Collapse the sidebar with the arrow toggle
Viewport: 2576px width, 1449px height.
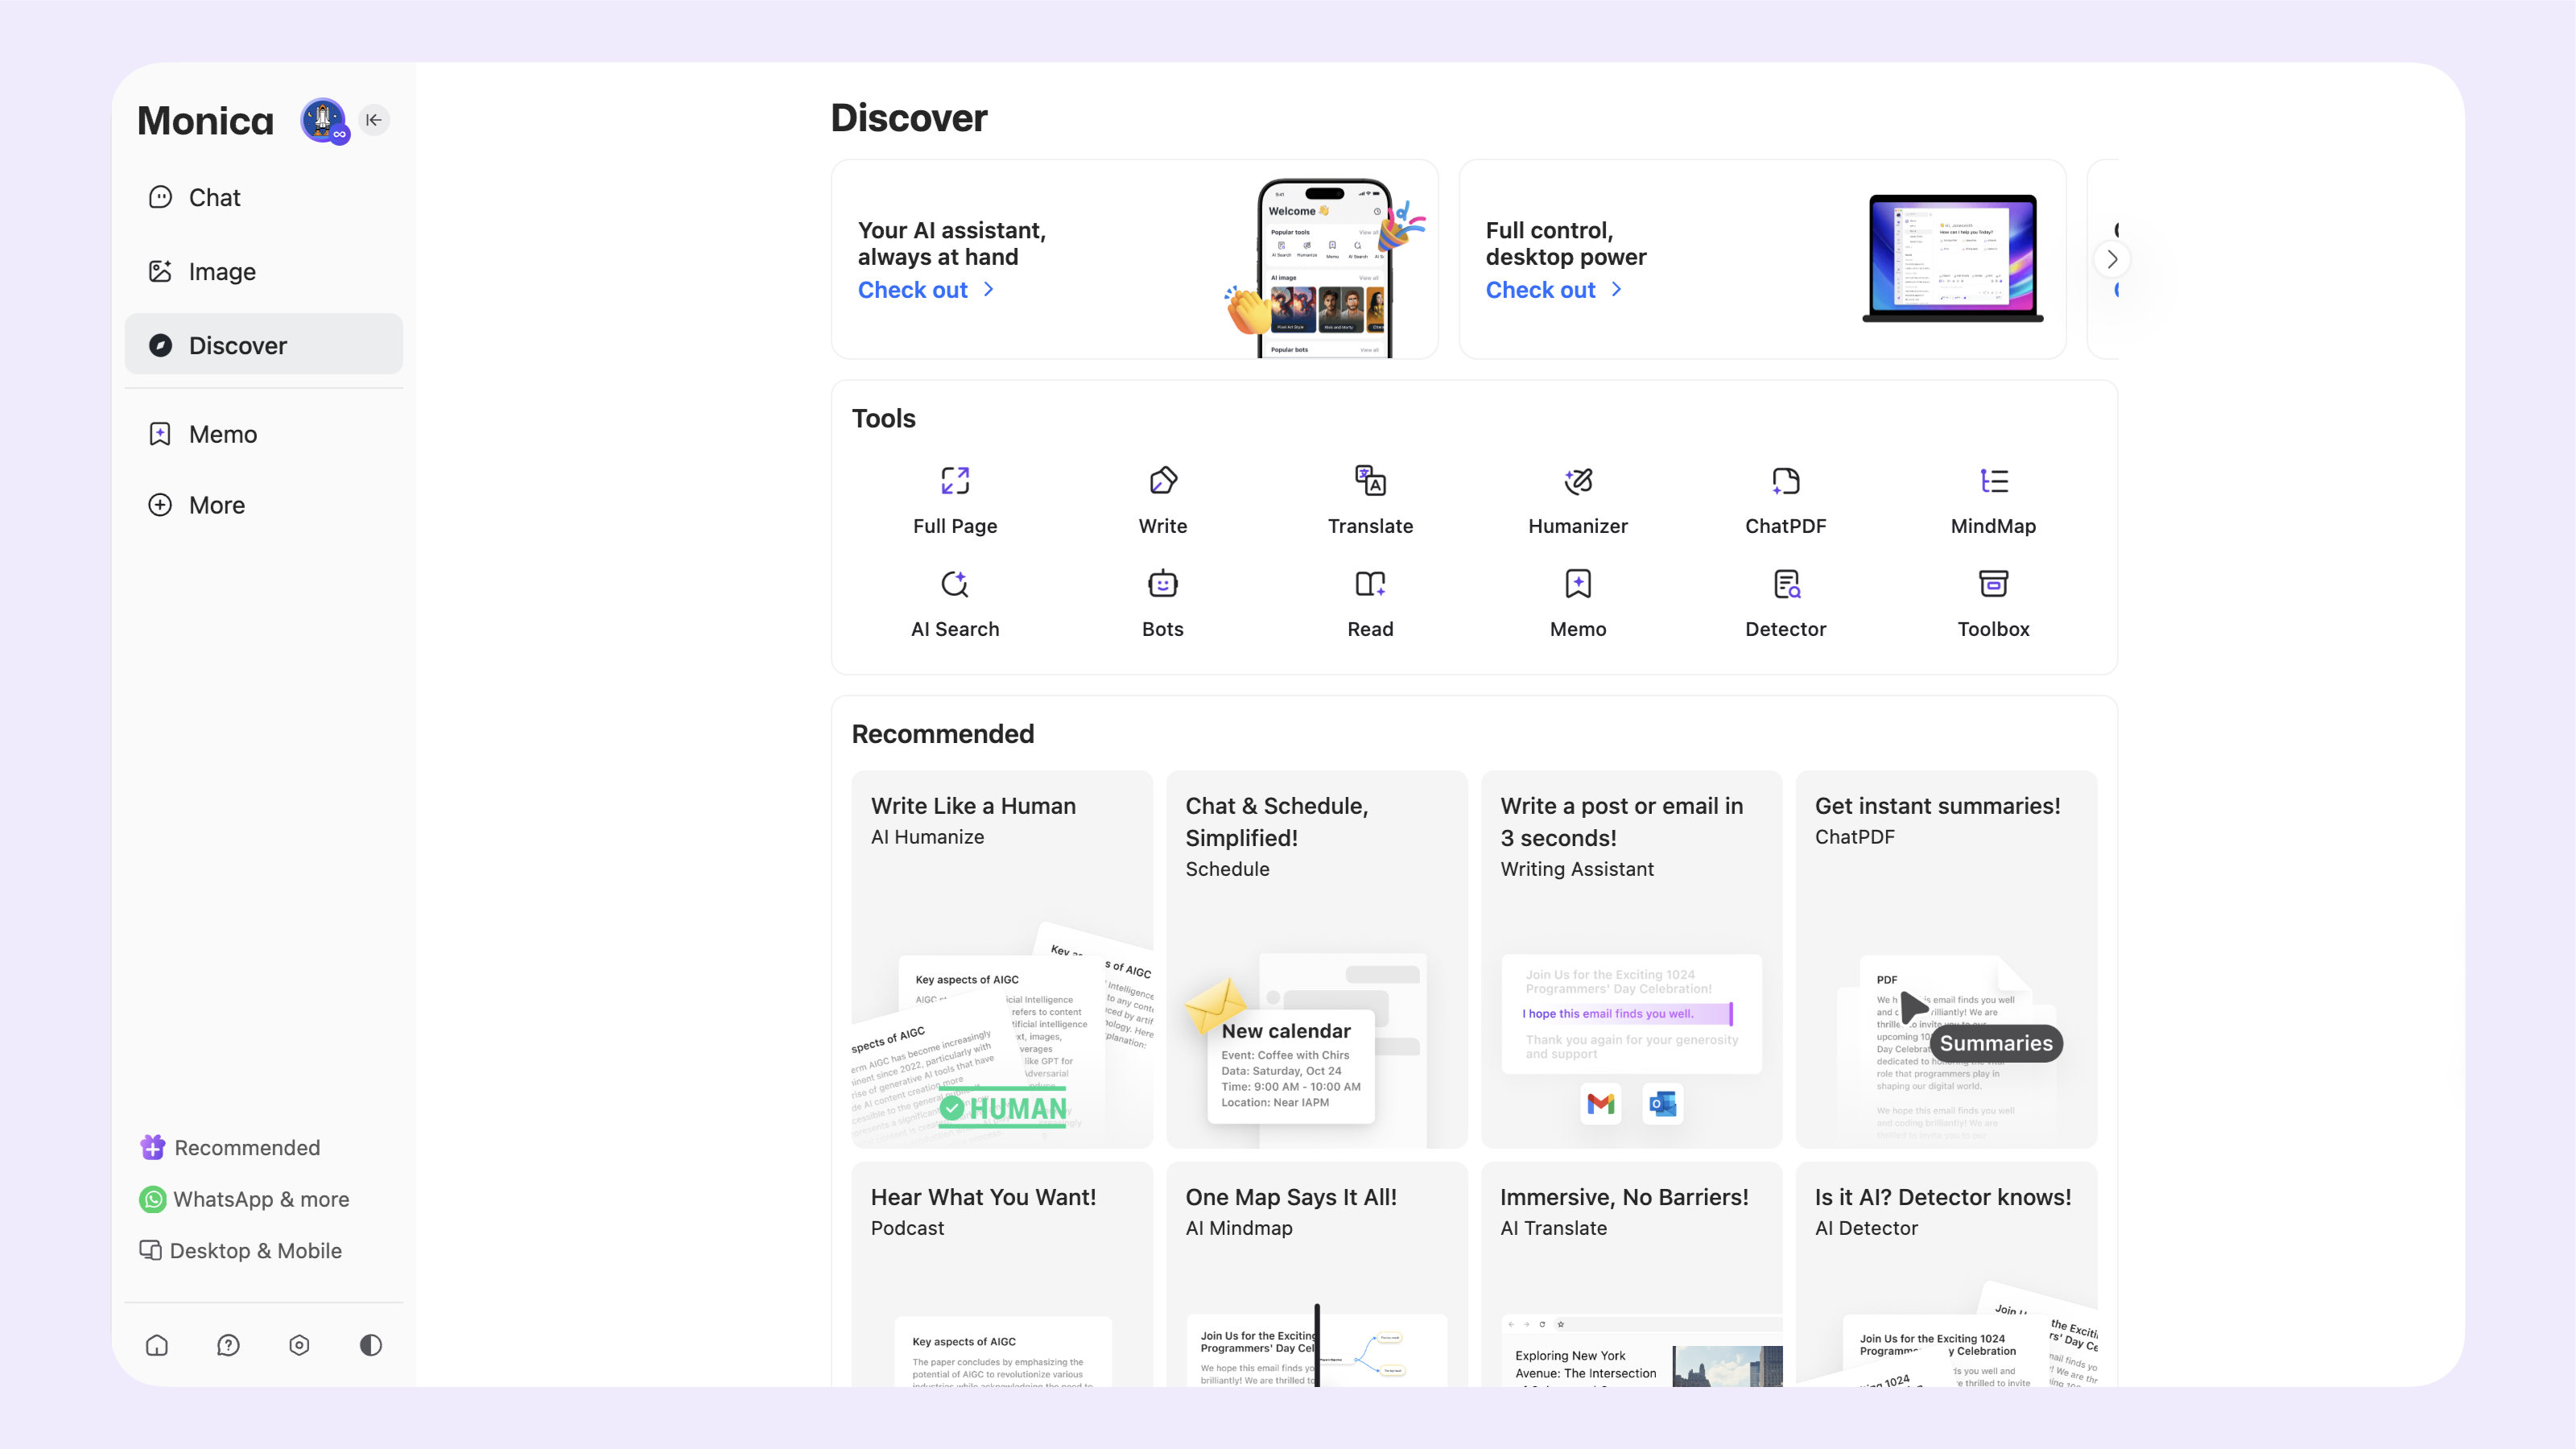tap(374, 119)
